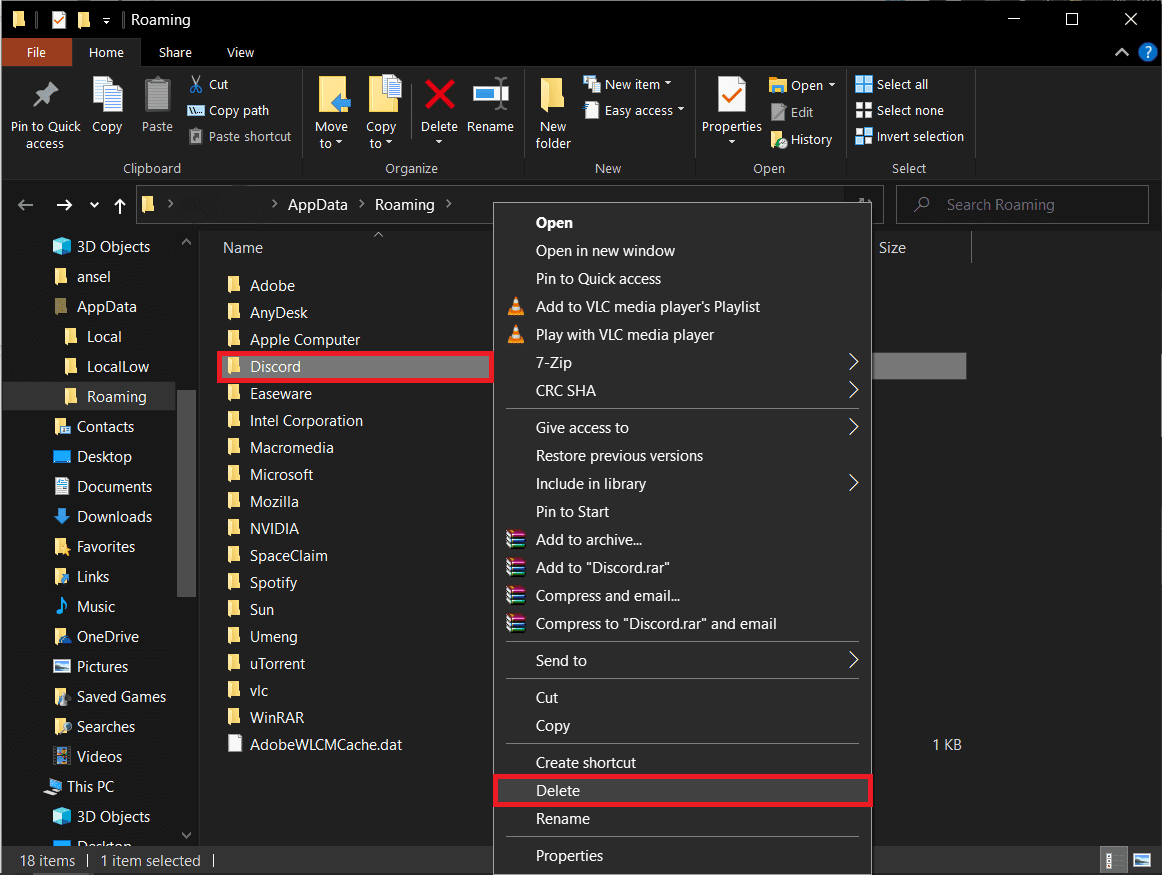
Task: Click the blue Help question mark icon
Action: click(x=1148, y=53)
